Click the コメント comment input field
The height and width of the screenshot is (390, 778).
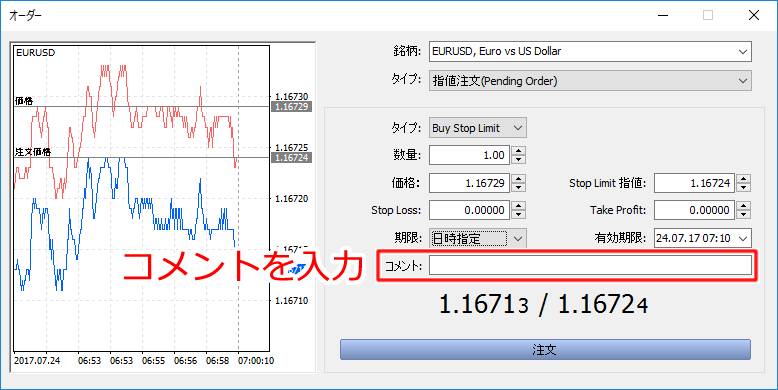590,266
